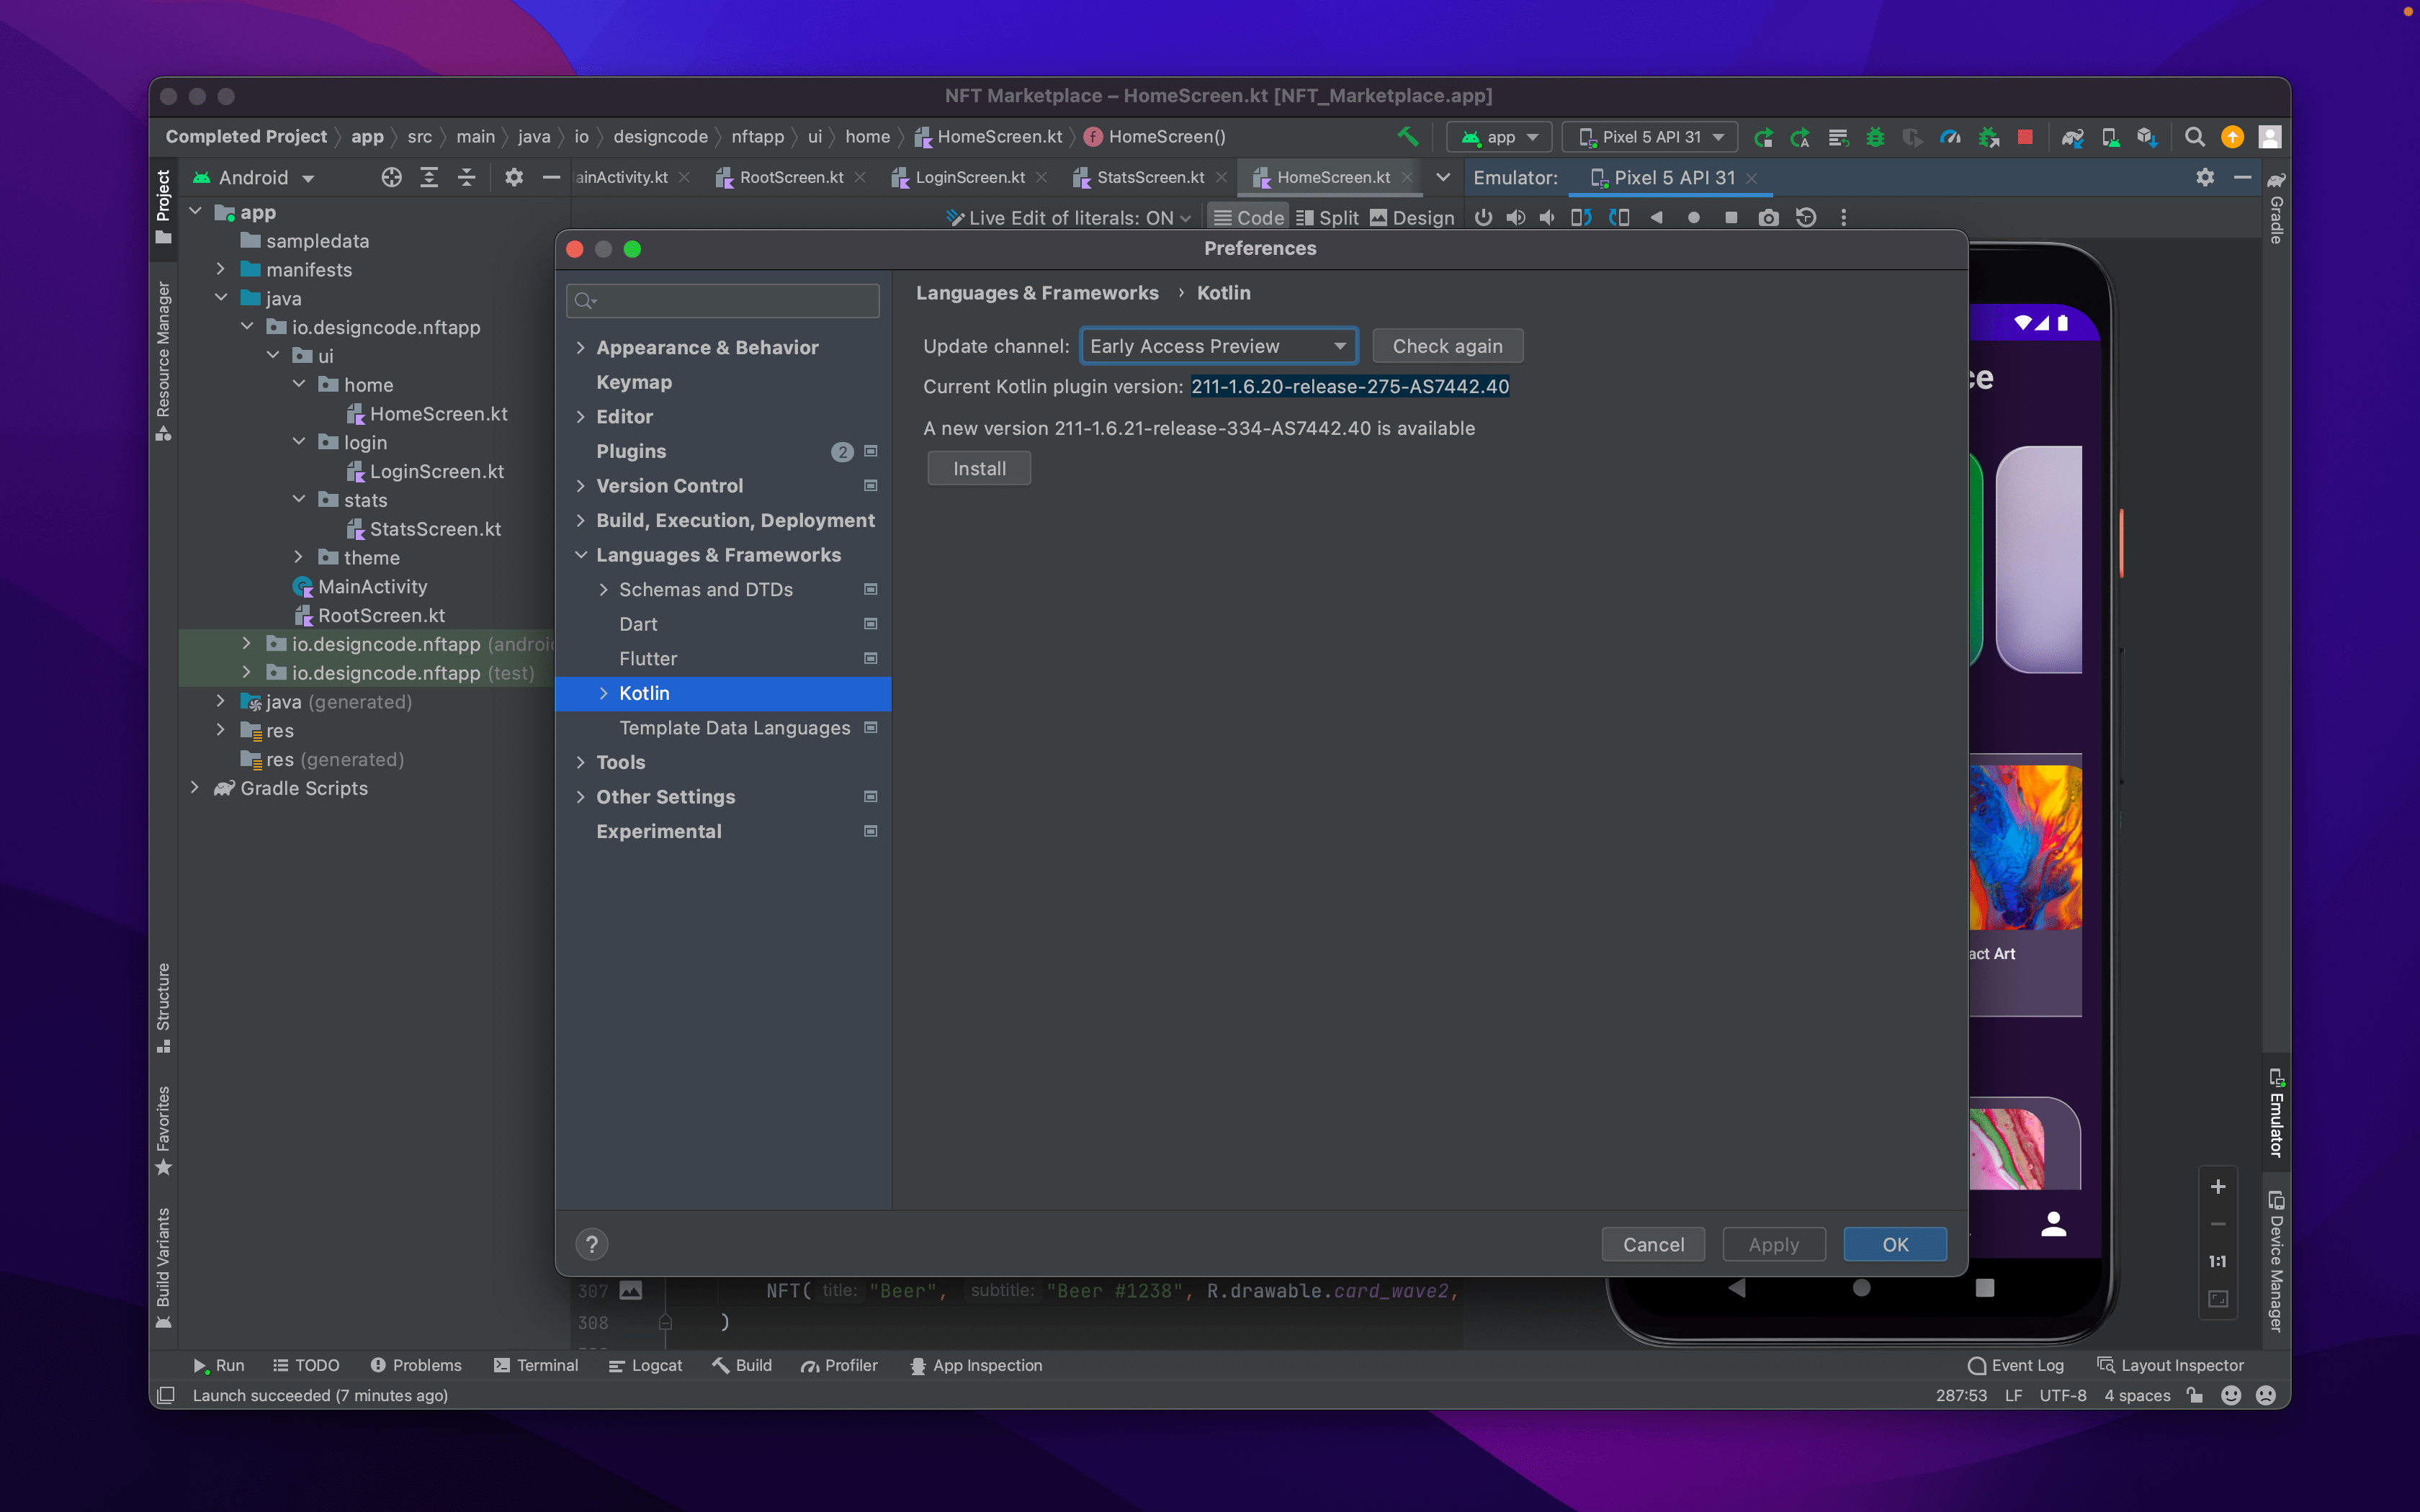Rotate the emulator counterclockwise

tap(1583, 217)
